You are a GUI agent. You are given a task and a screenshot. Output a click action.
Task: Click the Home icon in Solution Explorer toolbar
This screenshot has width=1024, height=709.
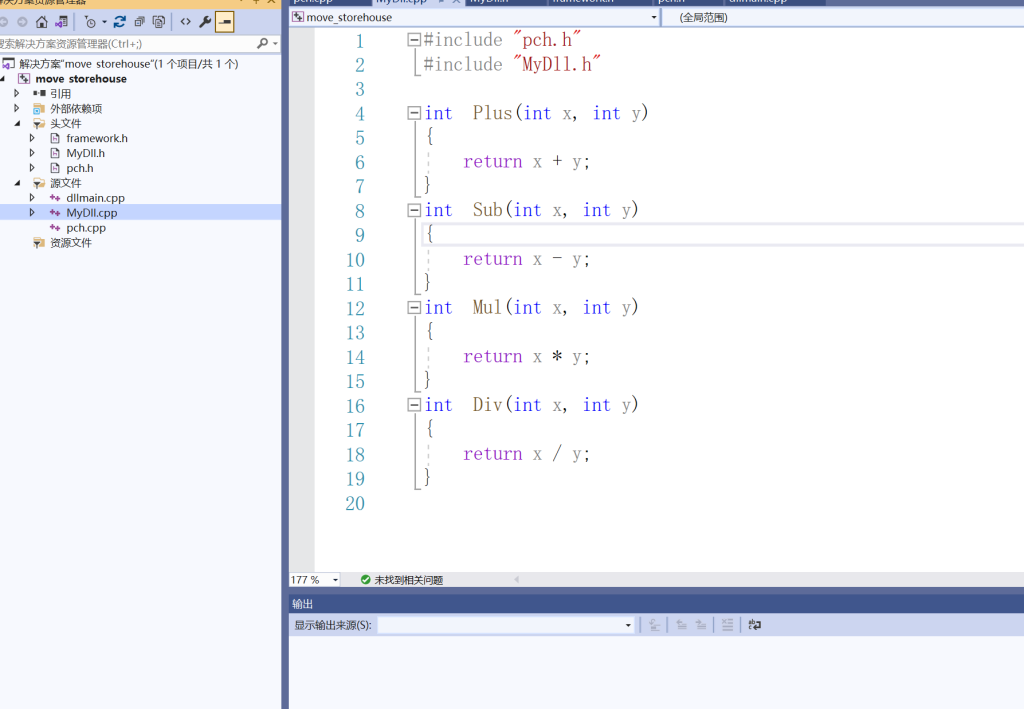point(41,22)
